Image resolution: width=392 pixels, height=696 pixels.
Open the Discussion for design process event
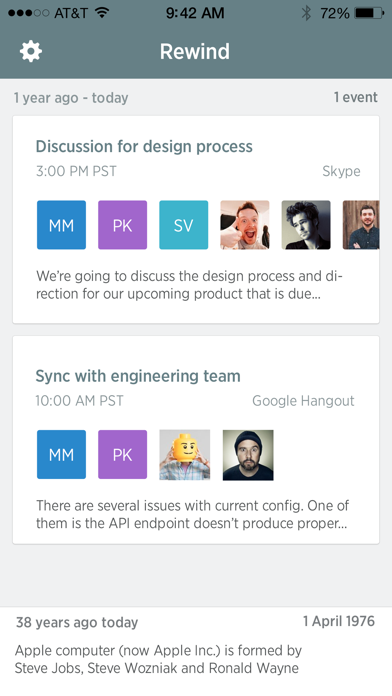click(x=196, y=220)
